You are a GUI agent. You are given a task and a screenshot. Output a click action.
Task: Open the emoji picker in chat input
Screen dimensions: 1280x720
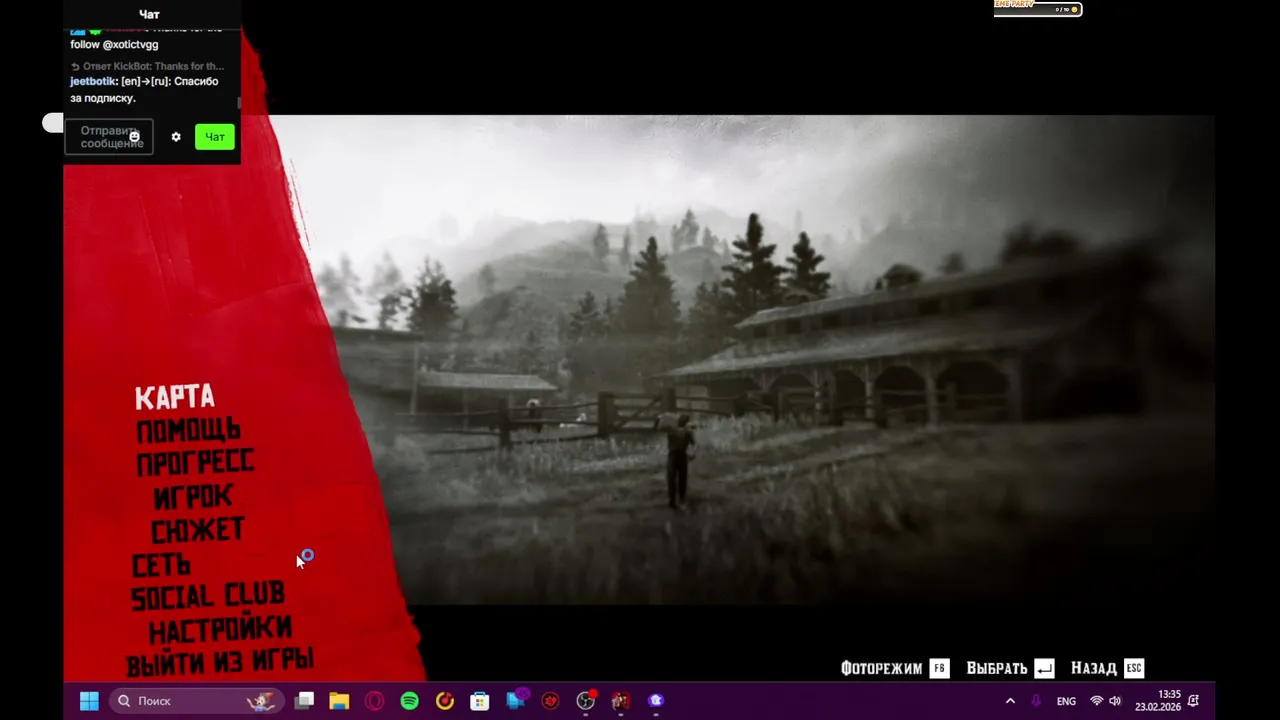tap(134, 136)
